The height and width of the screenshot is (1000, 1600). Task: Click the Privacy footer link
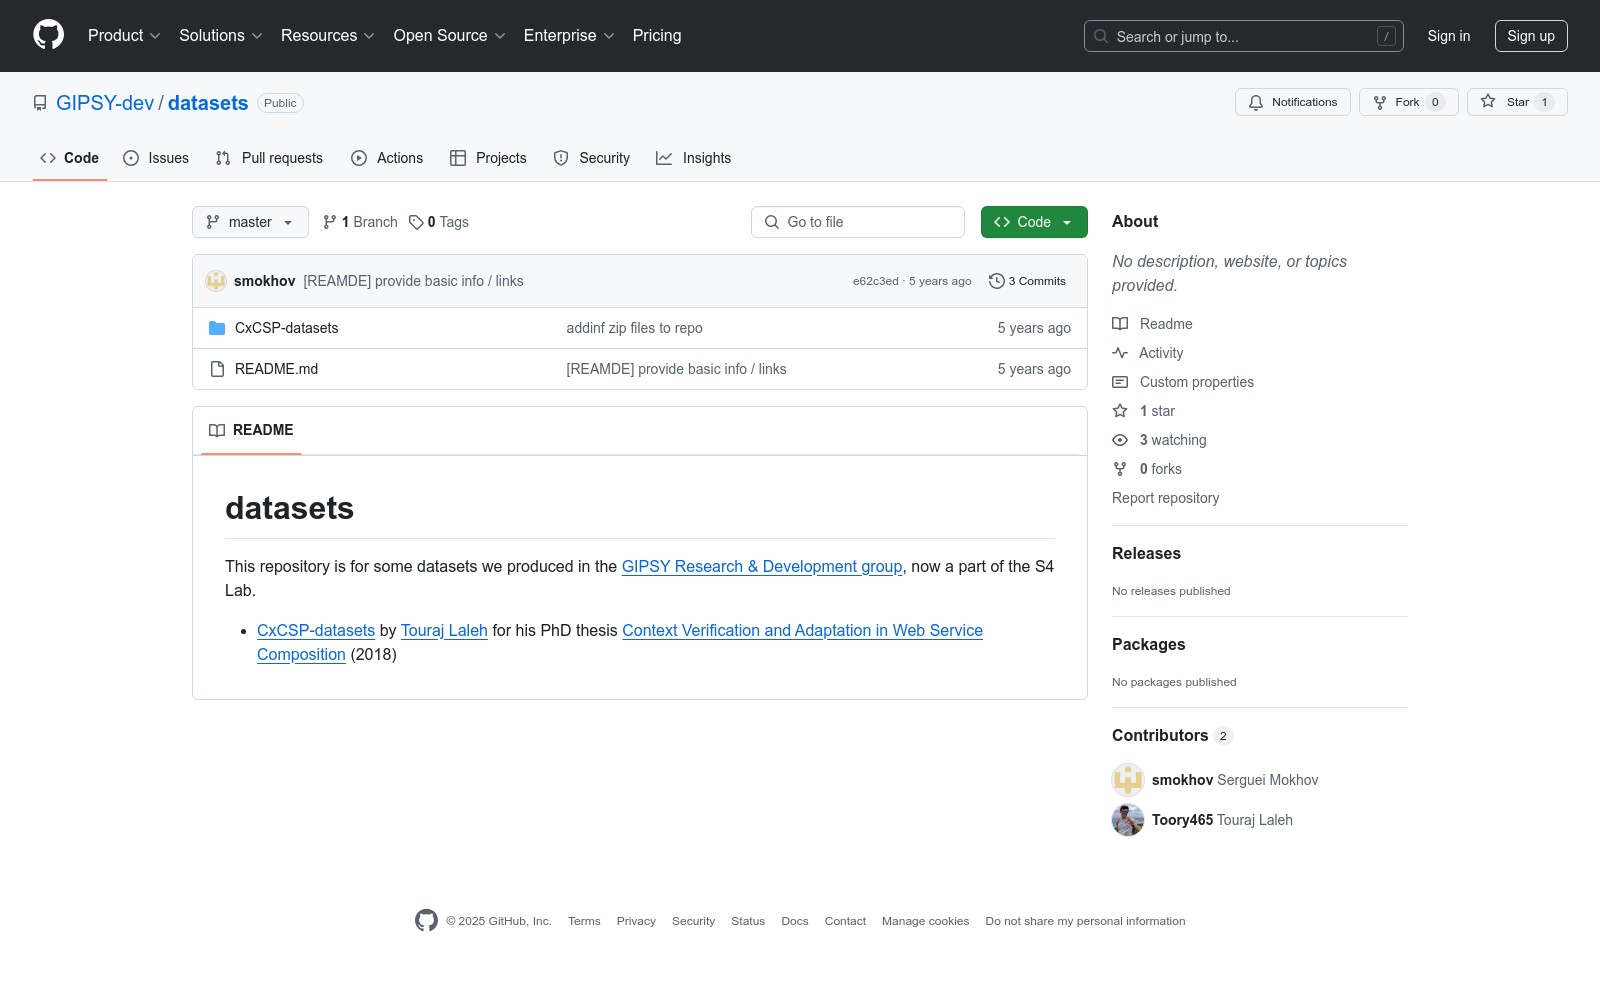636,921
